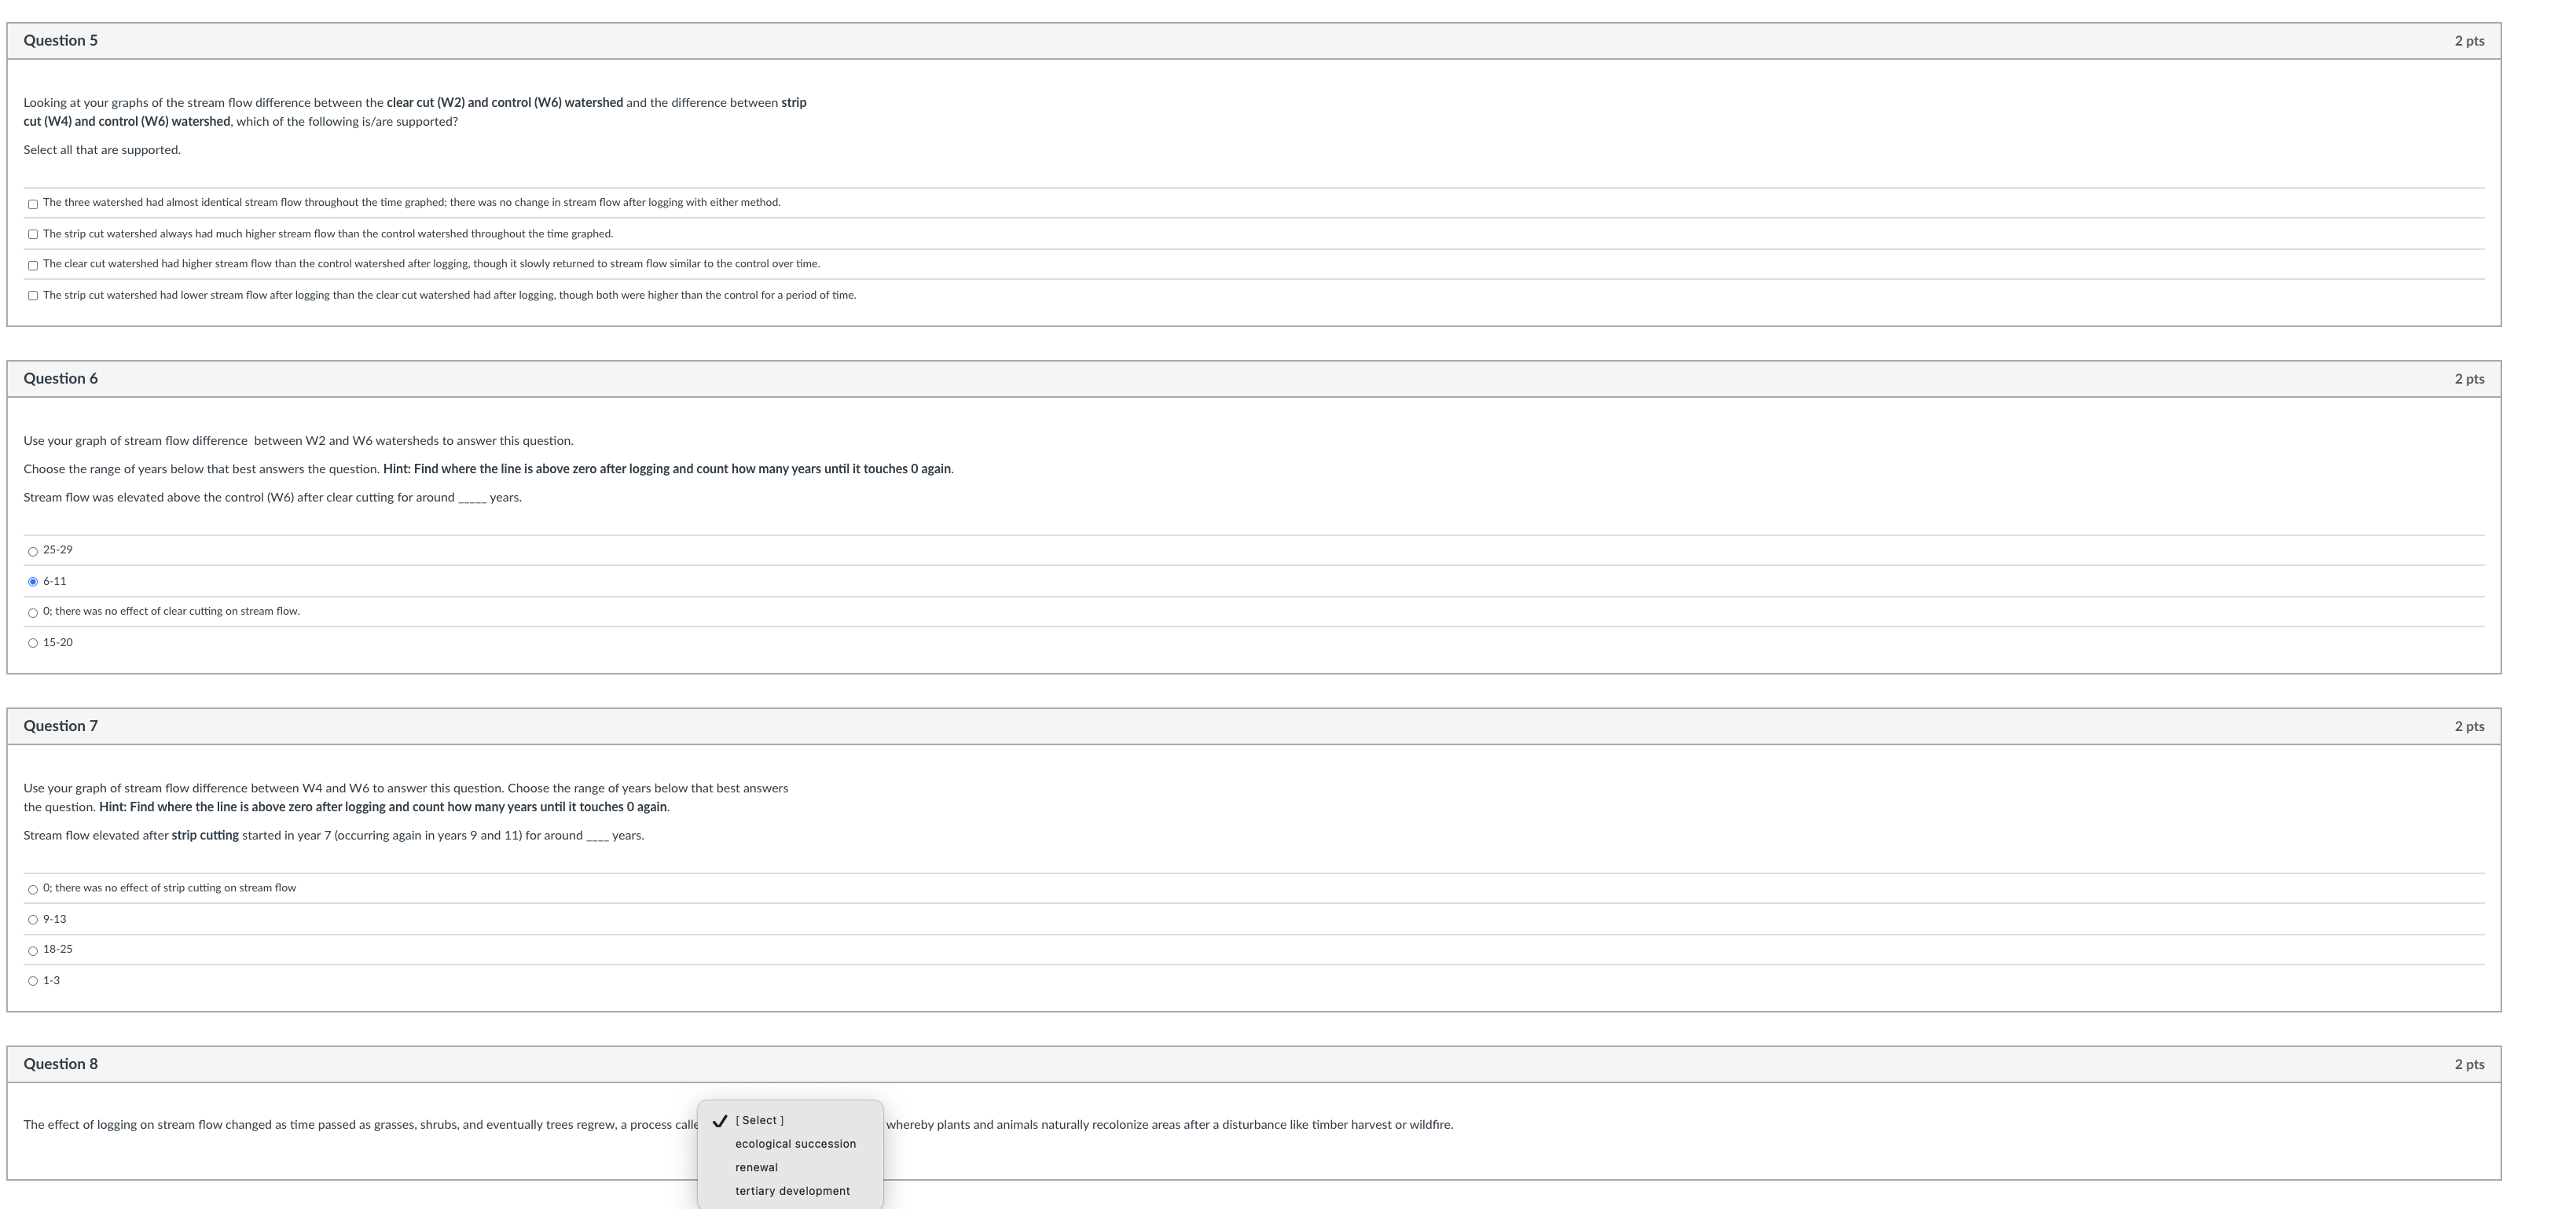
Task: Check 'clear cut watershed had higher stream flow' option
Action: [x=33, y=265]
